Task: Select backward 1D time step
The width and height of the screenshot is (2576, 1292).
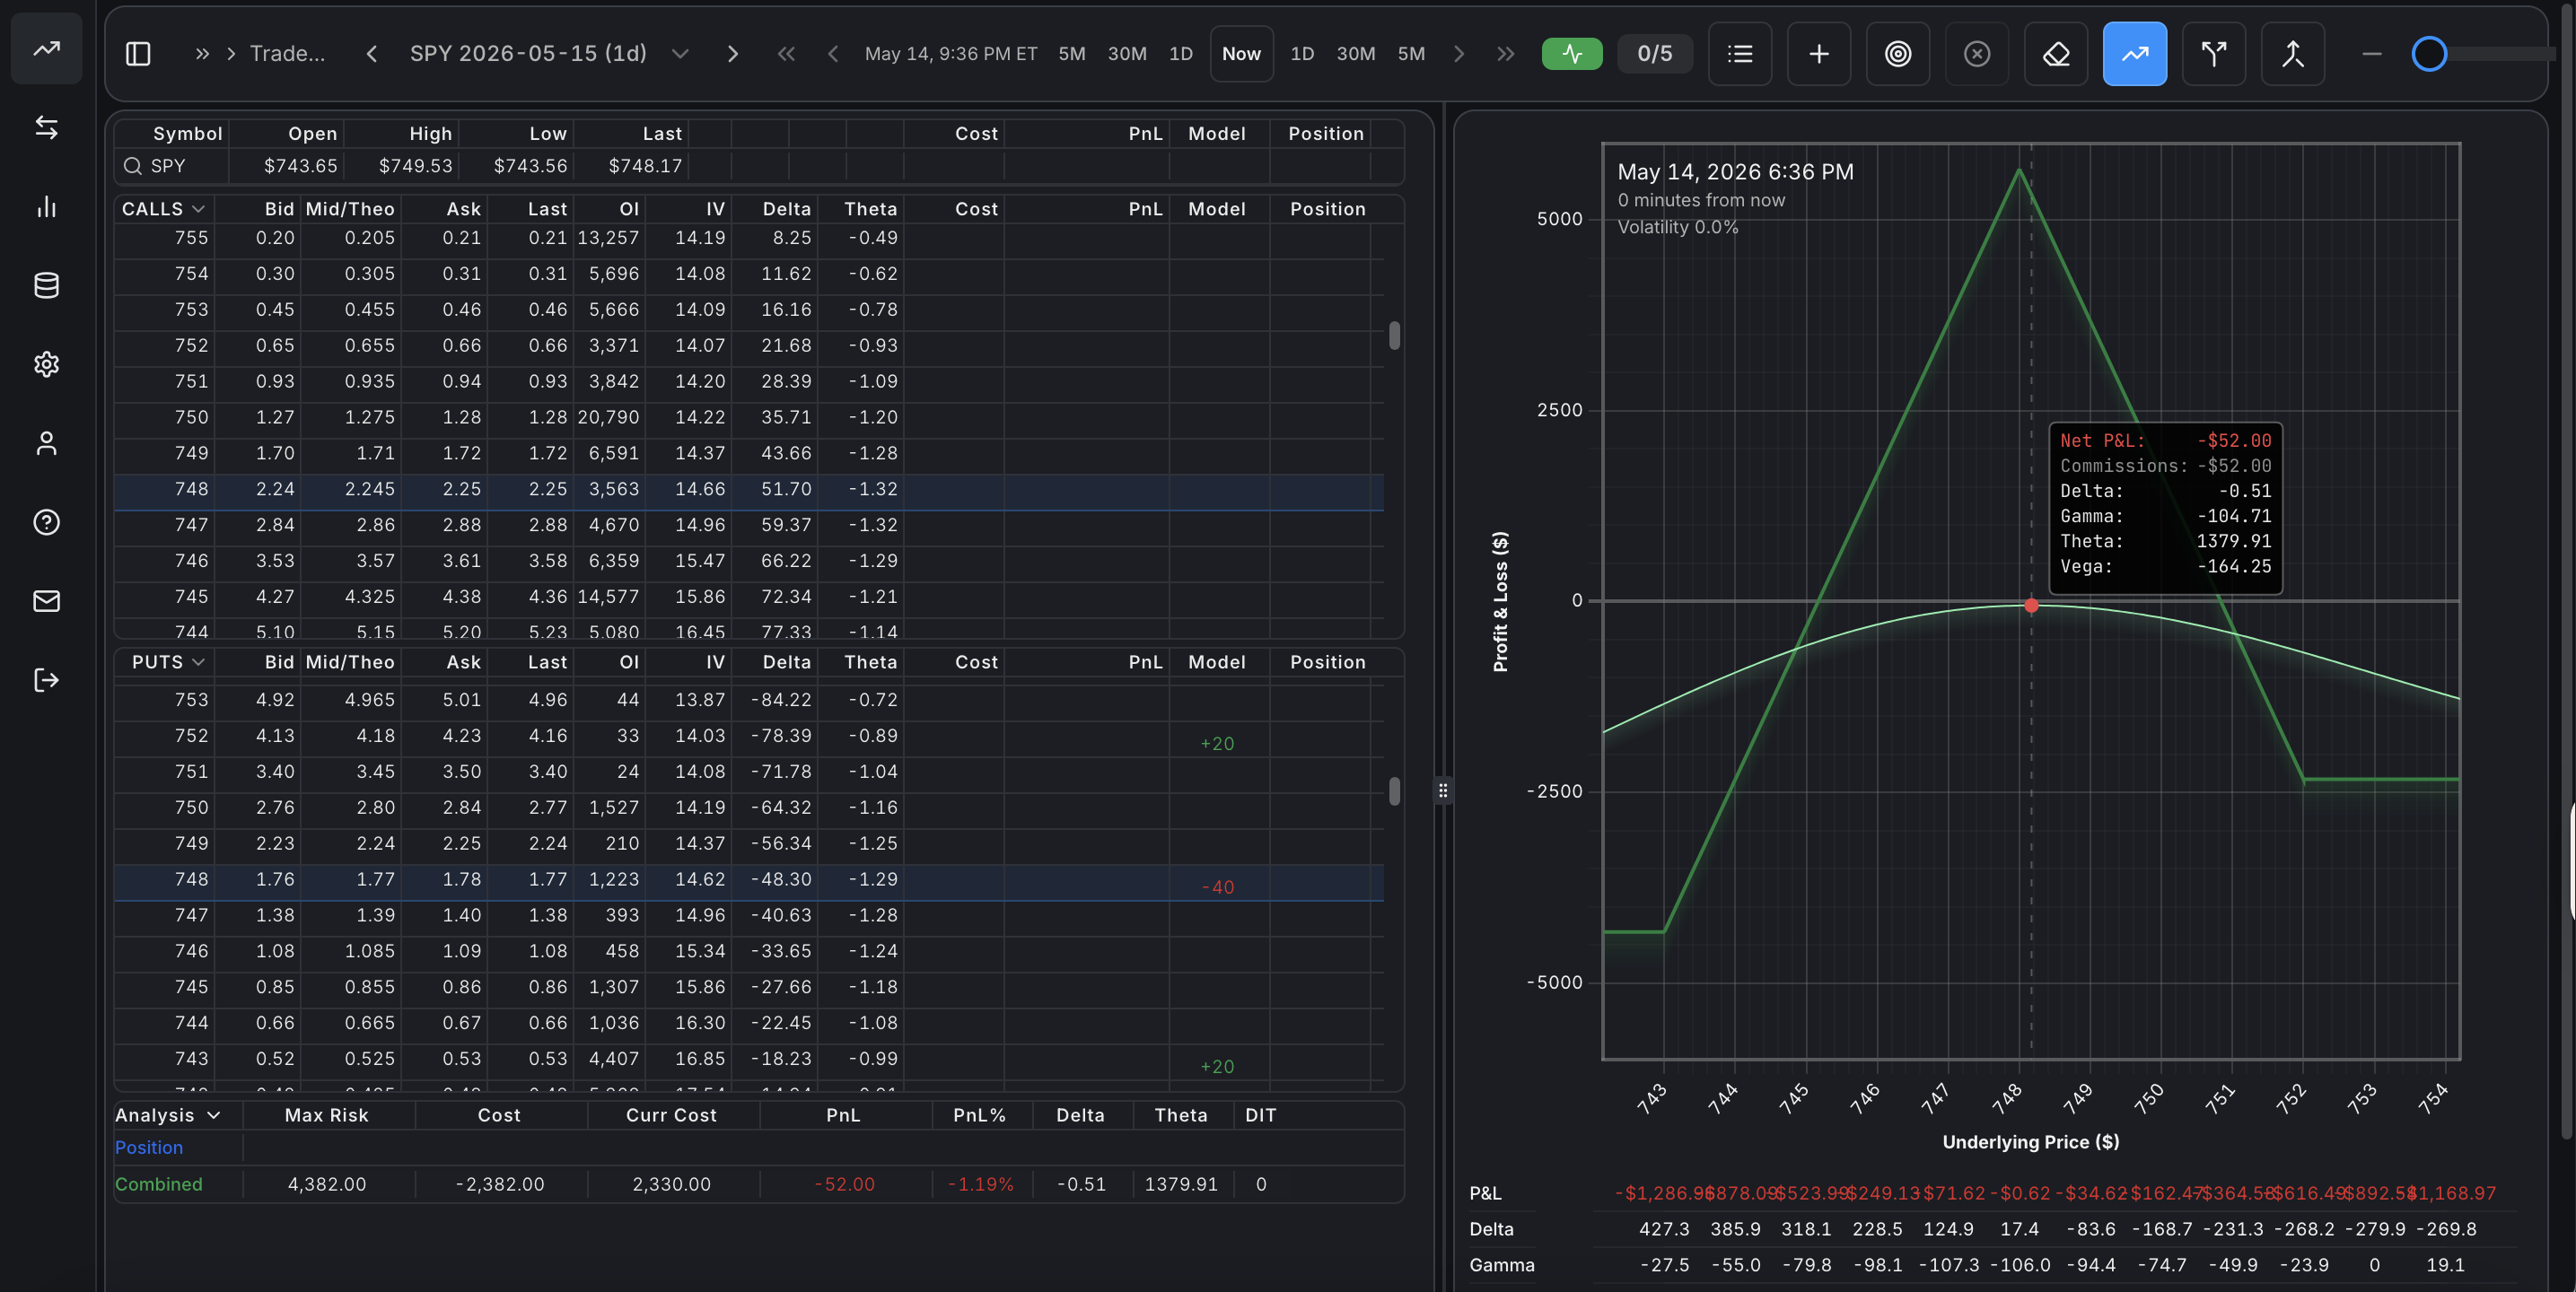Action: pos(1181,54)
